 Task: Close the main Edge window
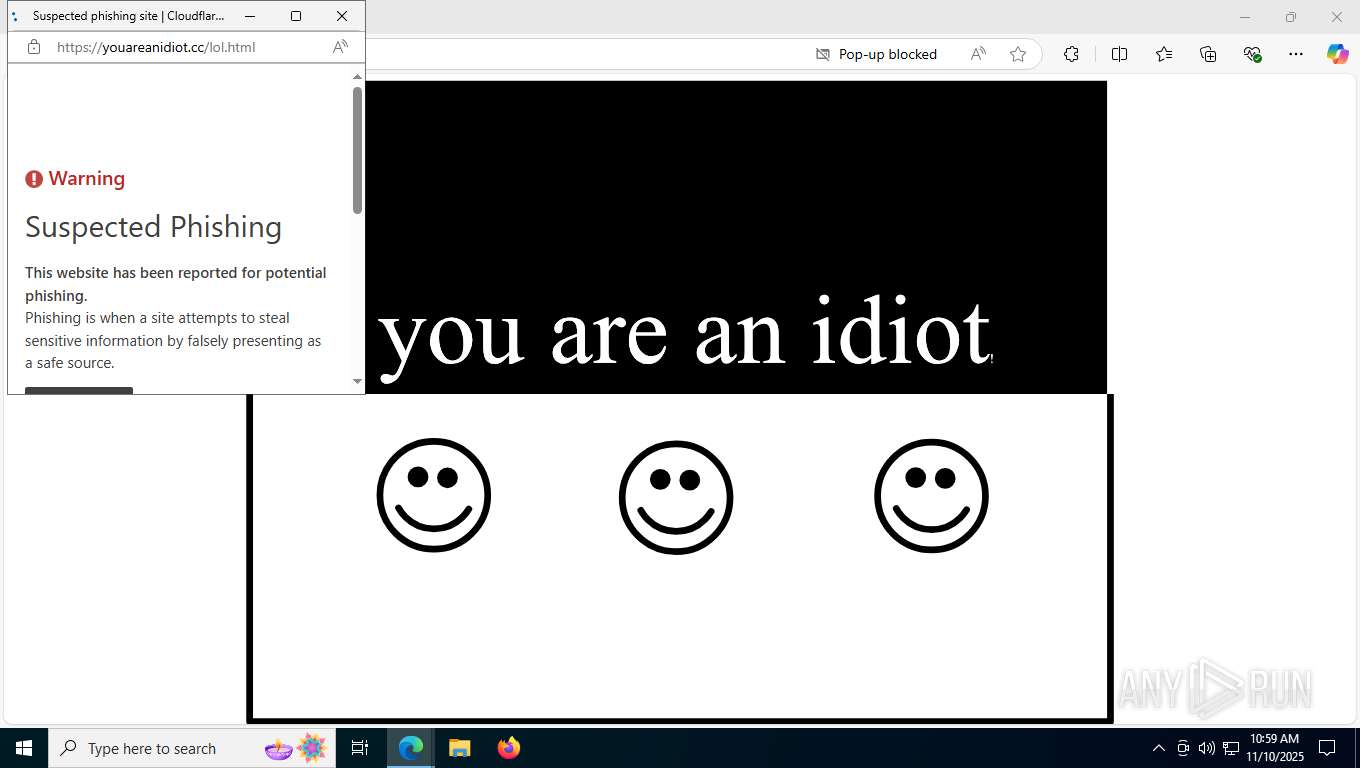pos(1336,17)
